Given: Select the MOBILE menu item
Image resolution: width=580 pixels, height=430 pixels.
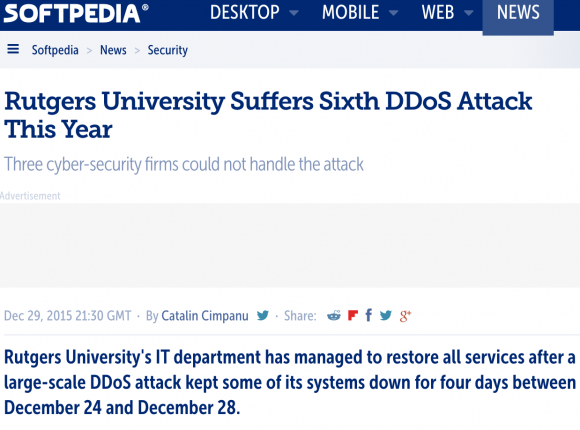Looking at the screenshot, I should click(350, 13).
